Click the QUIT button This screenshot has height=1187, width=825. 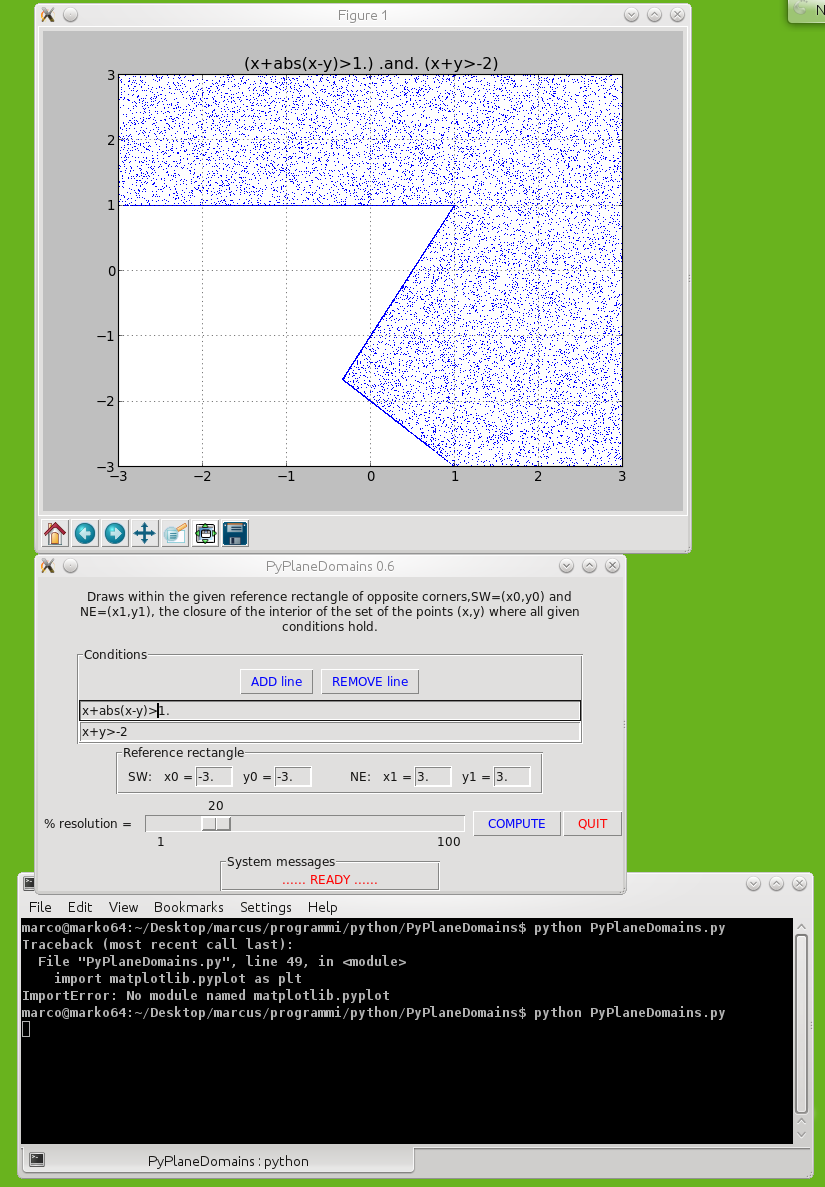coord(592,824)
